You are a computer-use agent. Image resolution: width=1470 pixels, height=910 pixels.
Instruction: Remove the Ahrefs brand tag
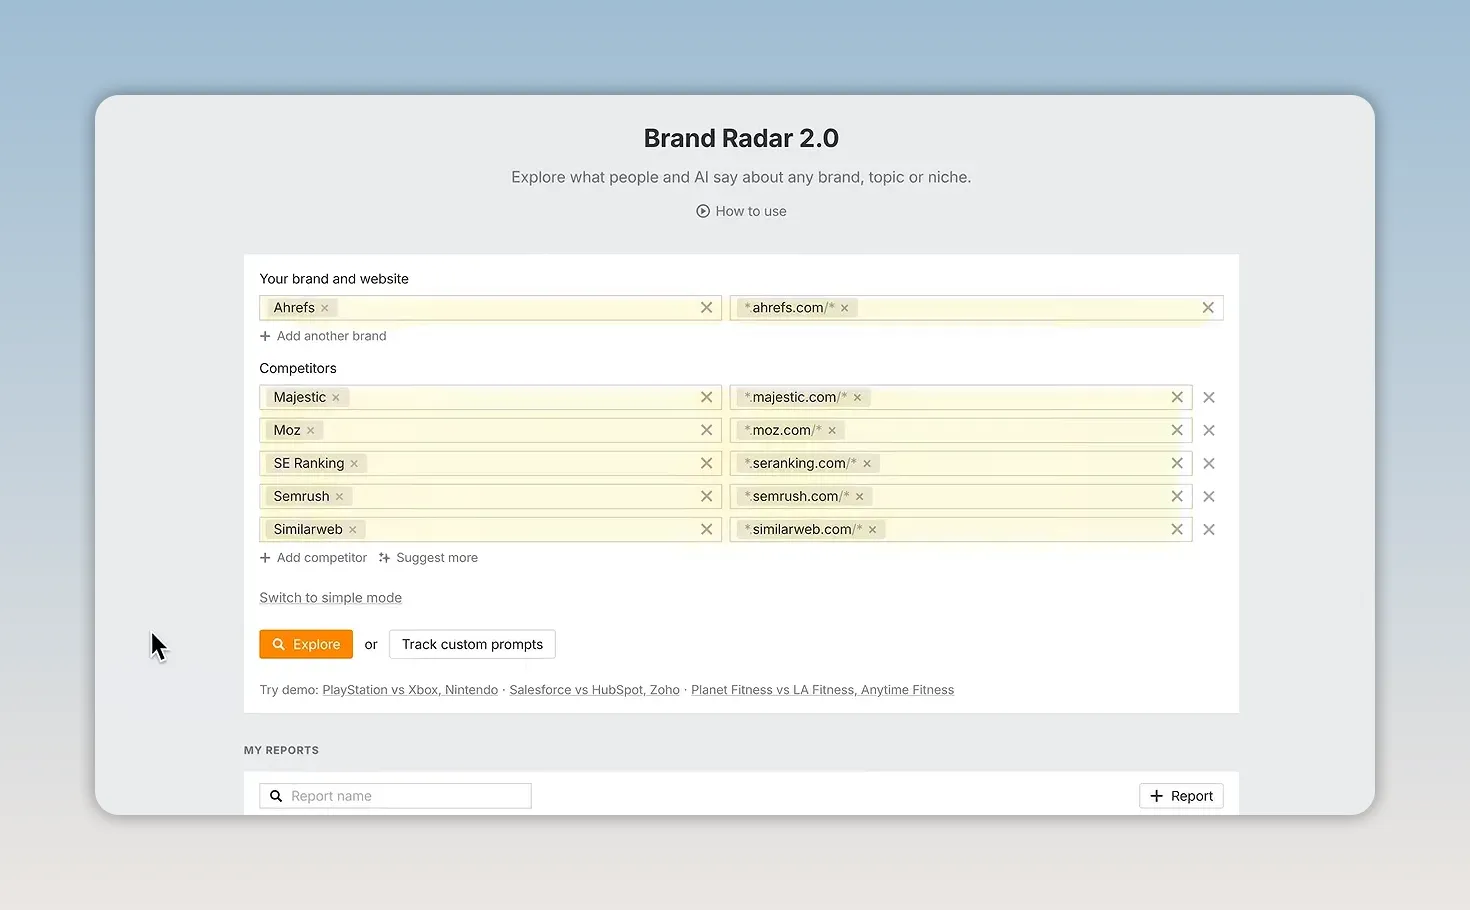(x=325, y=308)
